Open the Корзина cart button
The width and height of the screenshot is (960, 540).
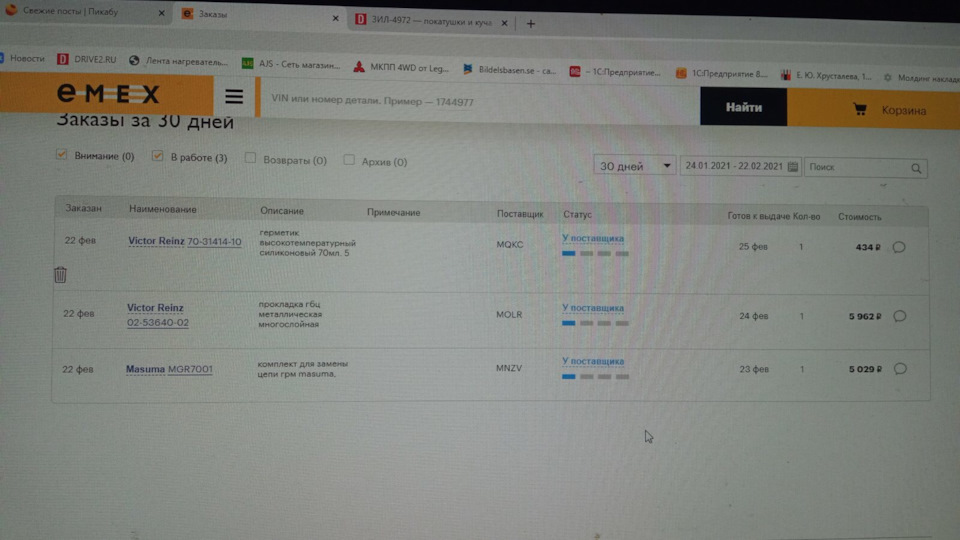pyautogui.click(x=874, y=109)
